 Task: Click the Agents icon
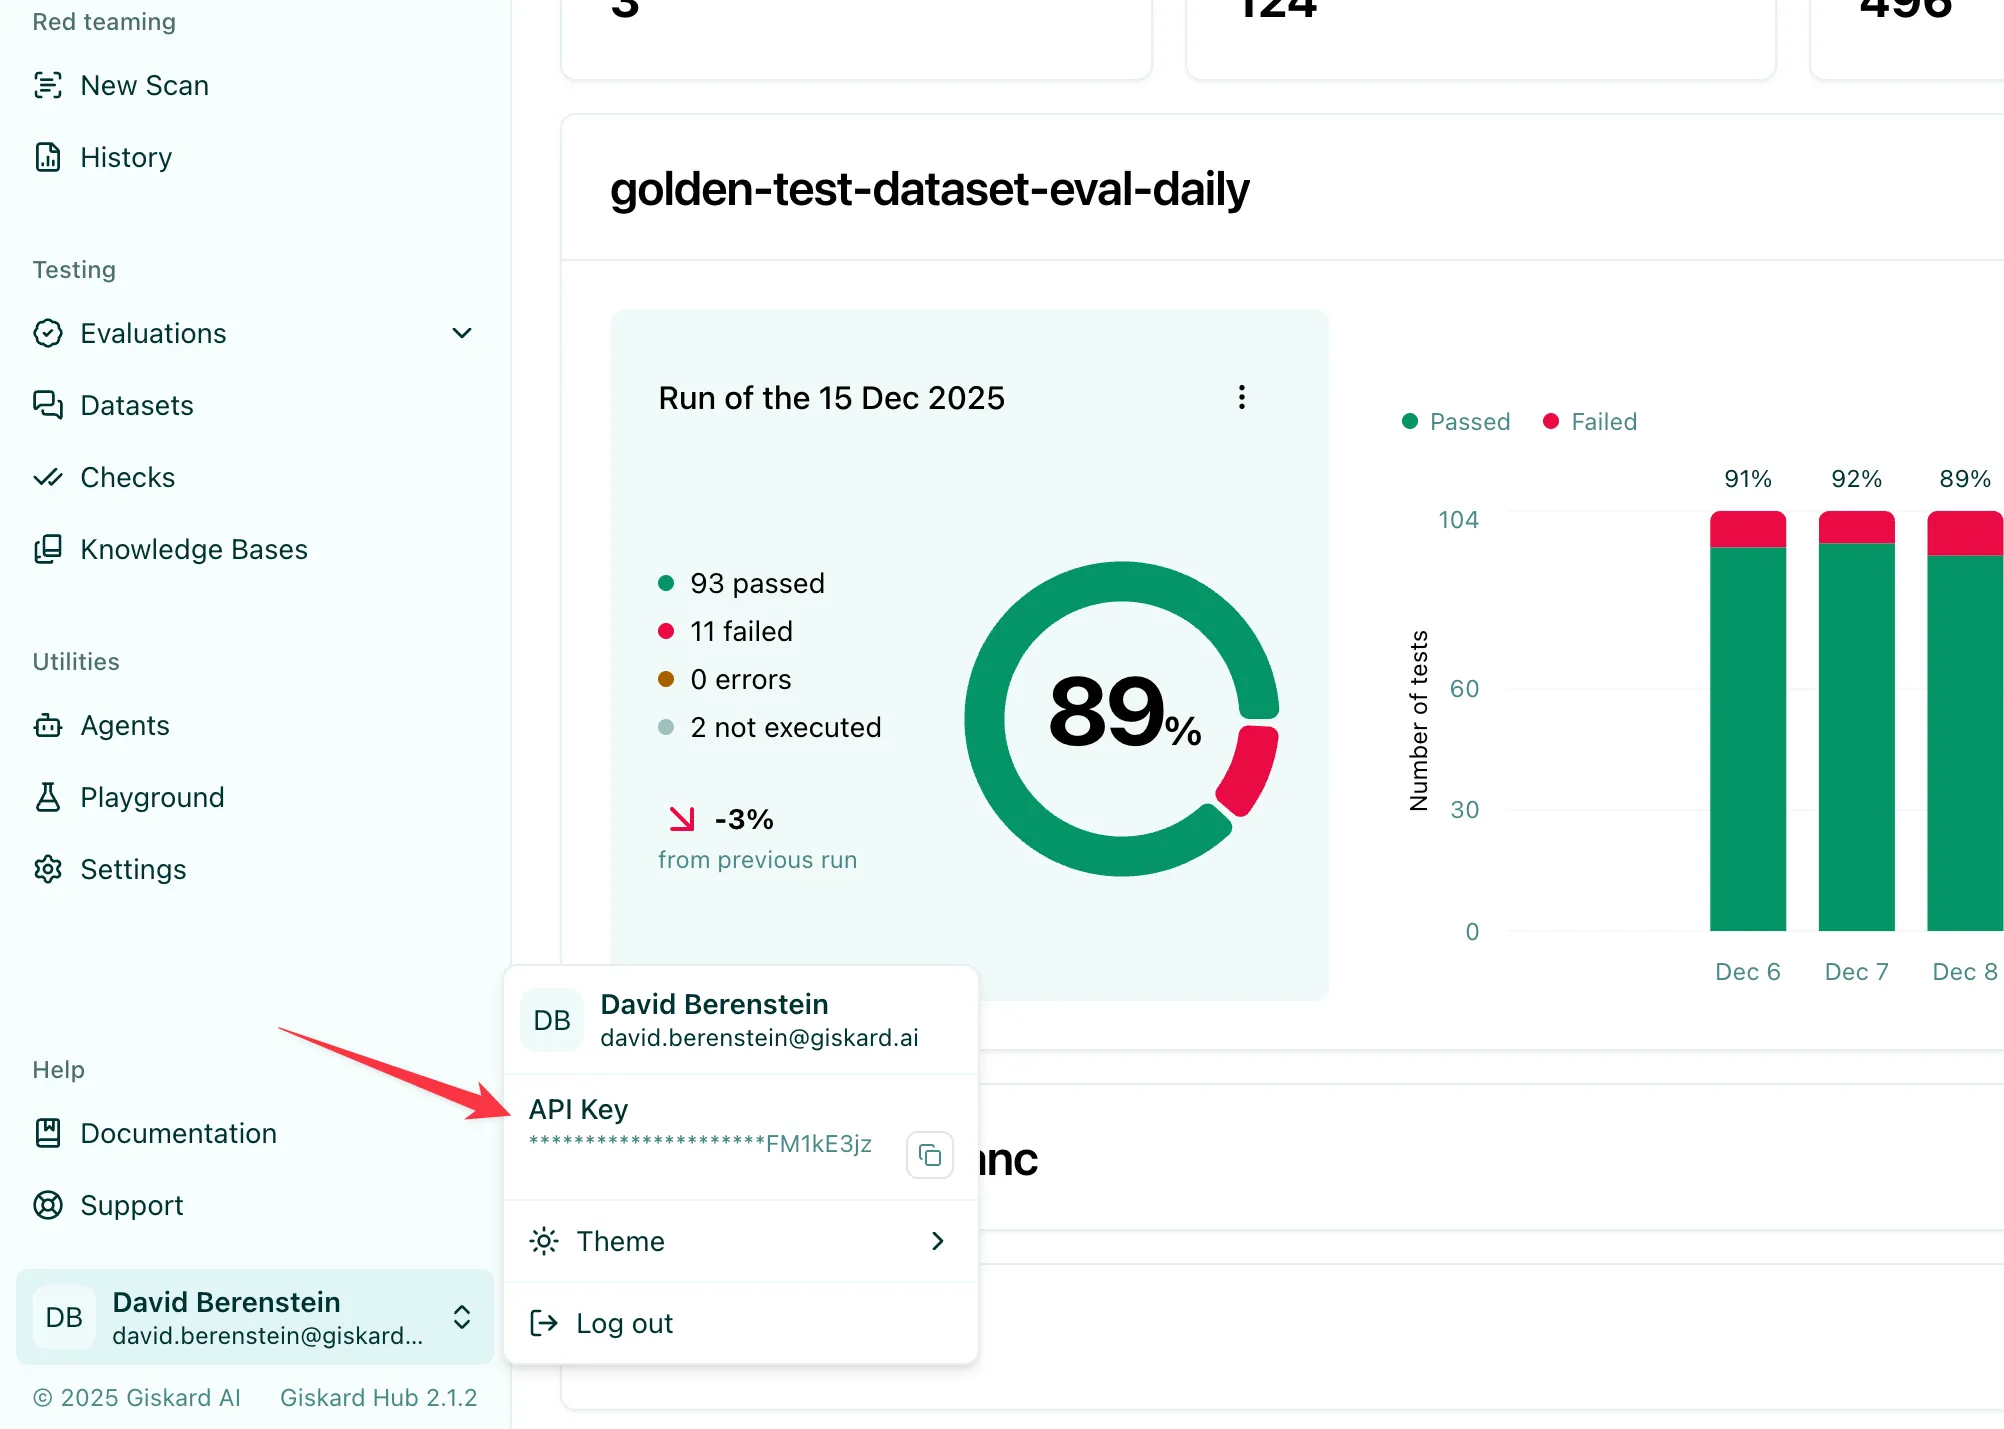(x=49, y=725)
